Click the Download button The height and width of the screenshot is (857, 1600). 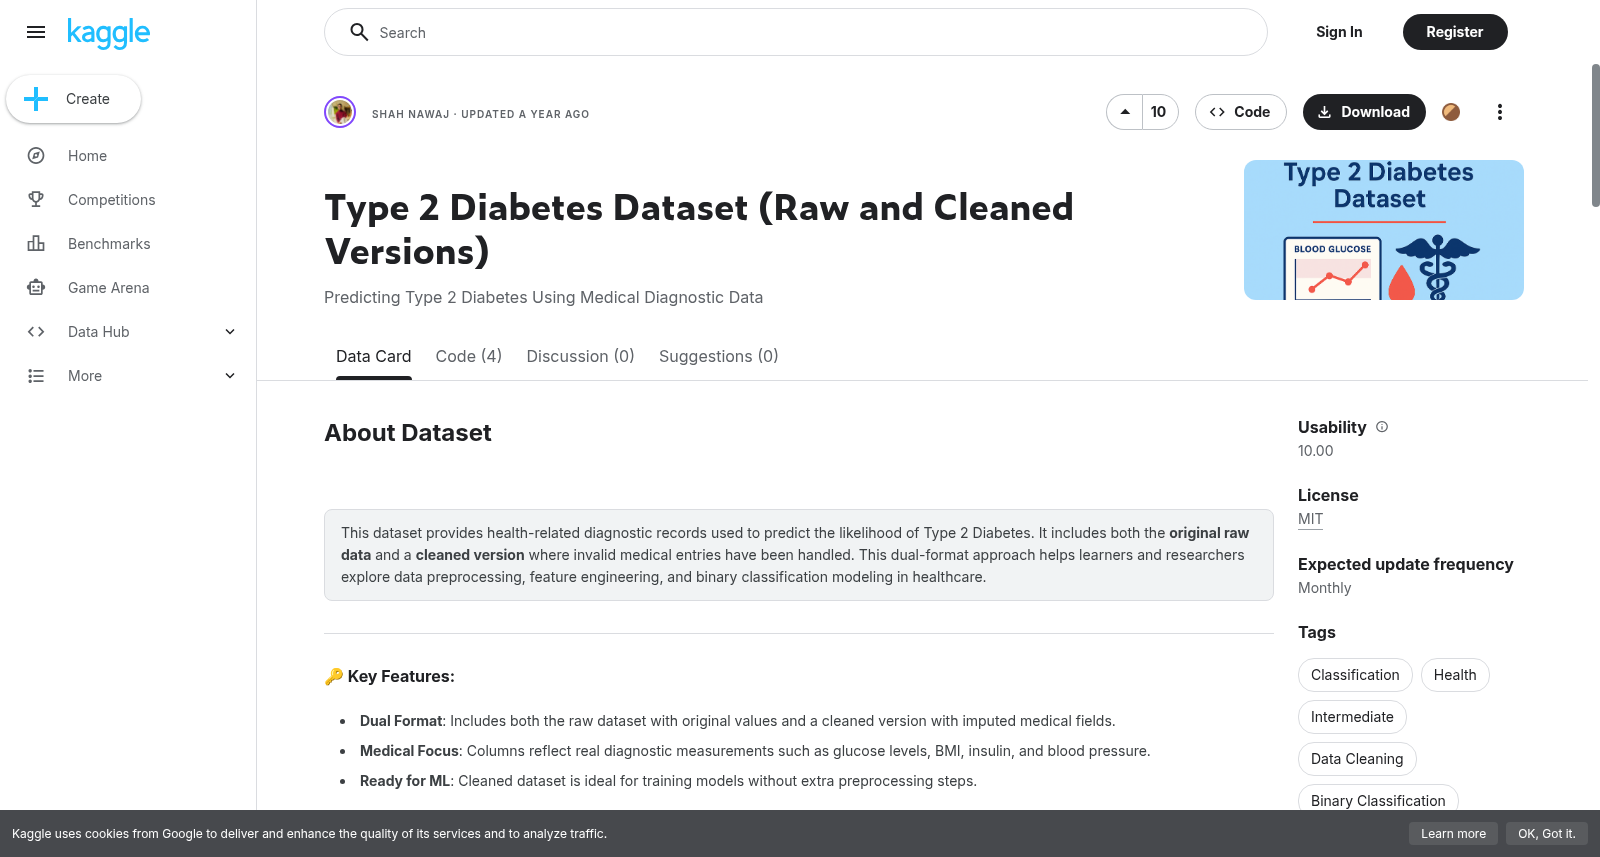tap(1364, 112)
